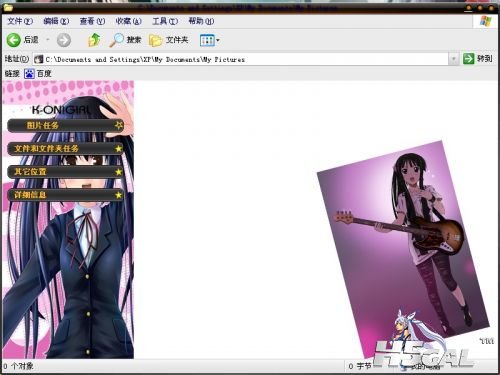
Task: Open the Back history dropdown arrow
Action: pos(48,40)
